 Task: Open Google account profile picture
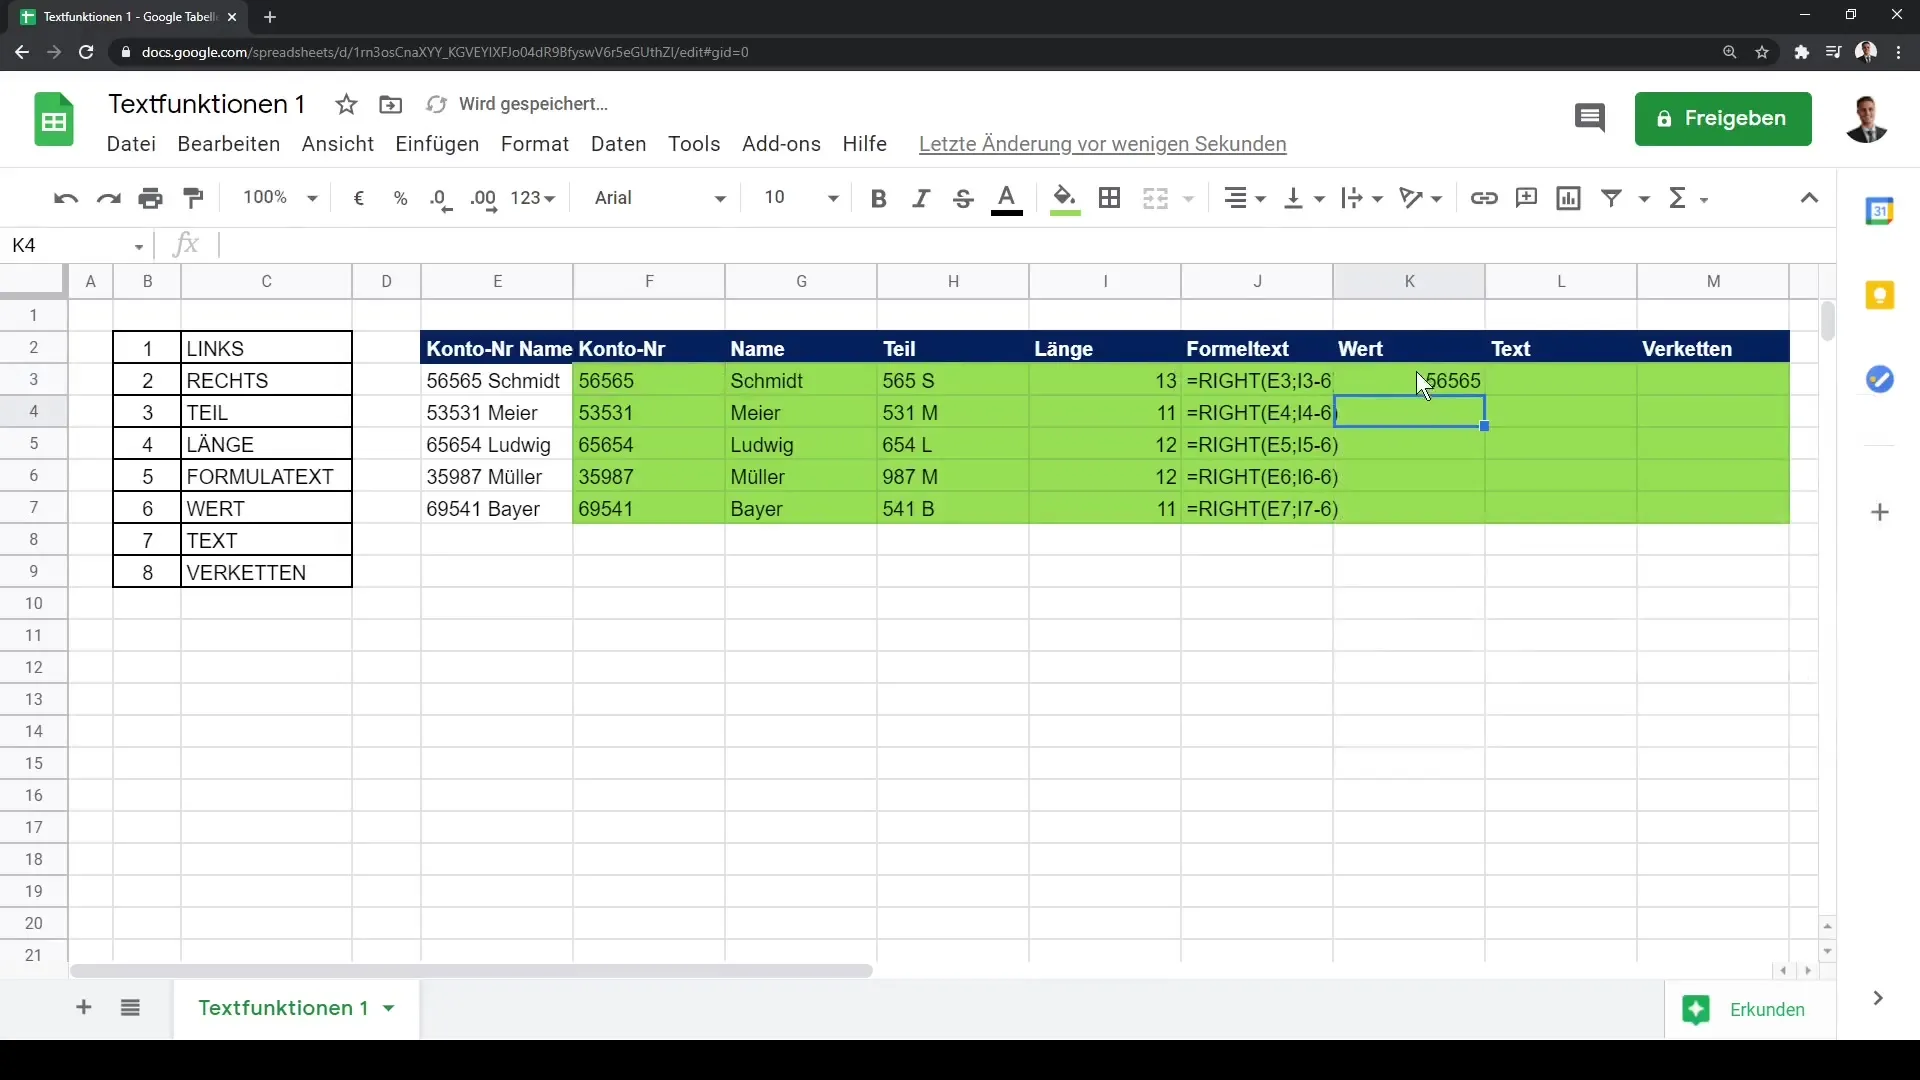coord(1866,120)
